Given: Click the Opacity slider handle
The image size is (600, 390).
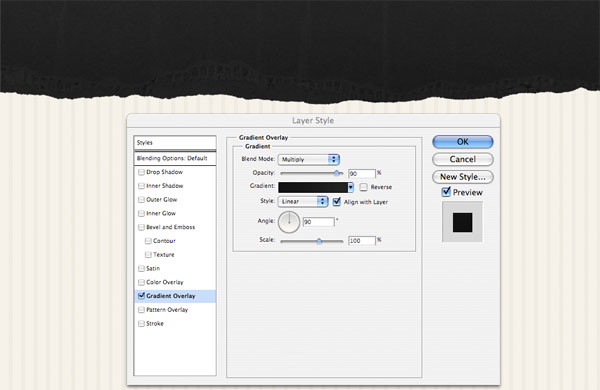Looking at the screenshot, I should click(x=337, y=173).
